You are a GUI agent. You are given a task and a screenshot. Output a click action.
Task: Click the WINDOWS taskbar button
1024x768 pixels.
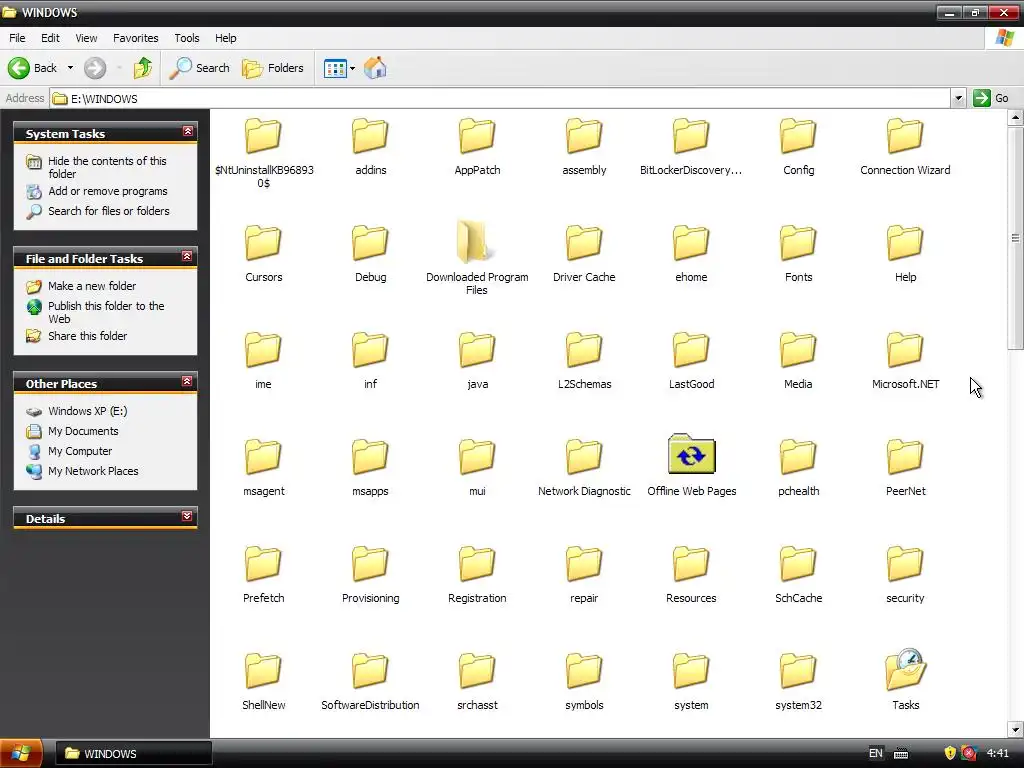click(x=133, y=754)
